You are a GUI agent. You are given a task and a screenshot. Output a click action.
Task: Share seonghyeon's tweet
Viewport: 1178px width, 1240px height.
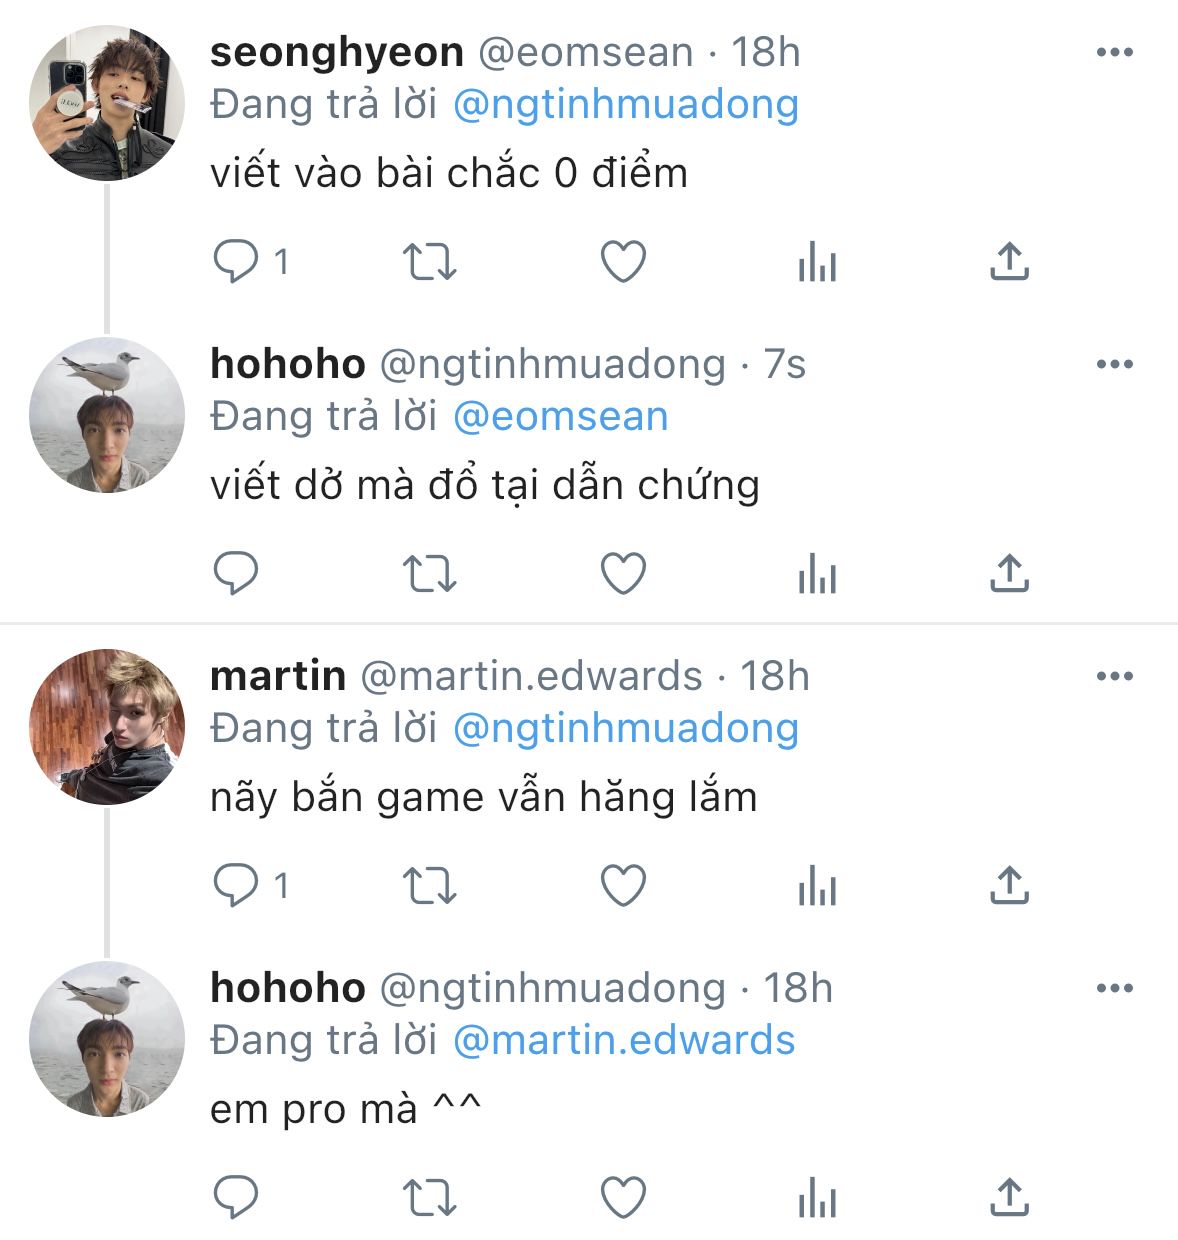(1009, 262)
